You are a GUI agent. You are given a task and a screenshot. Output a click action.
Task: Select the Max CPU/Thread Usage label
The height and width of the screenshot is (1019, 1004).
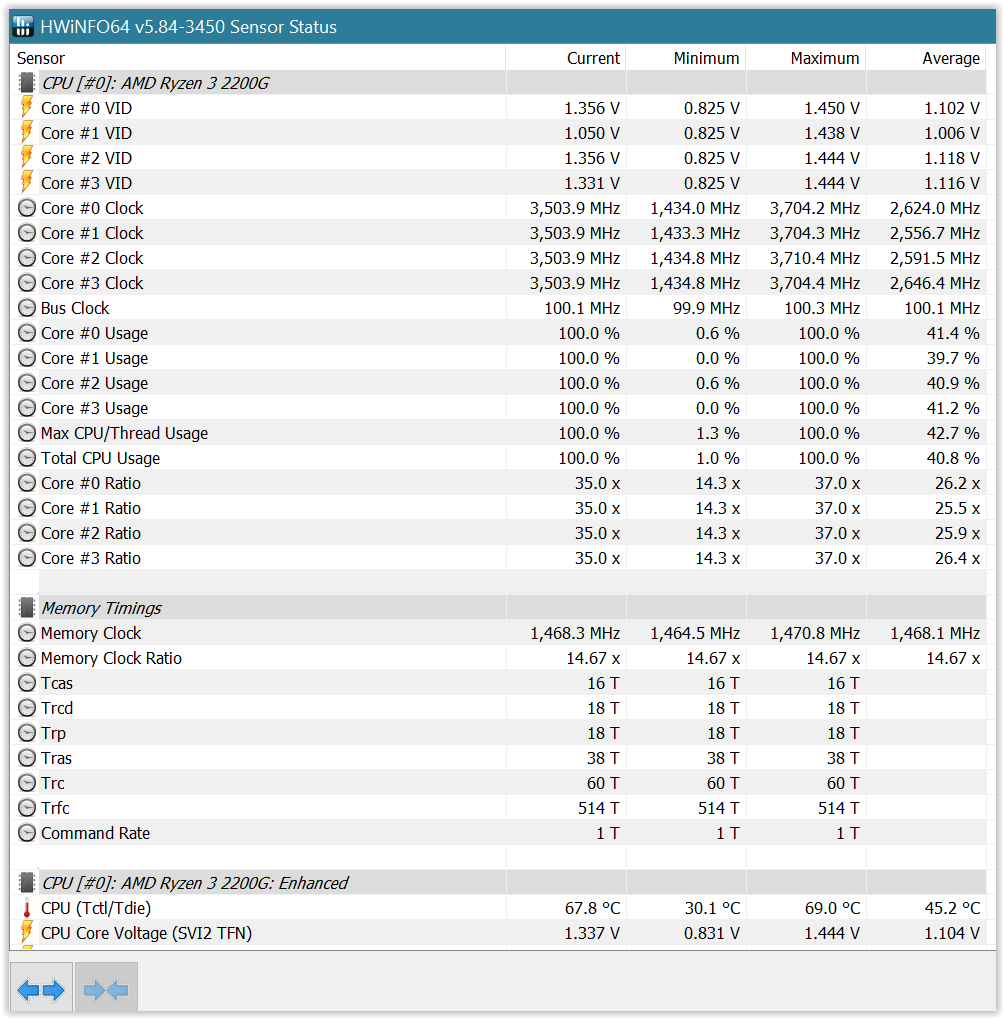coord(125,433)
